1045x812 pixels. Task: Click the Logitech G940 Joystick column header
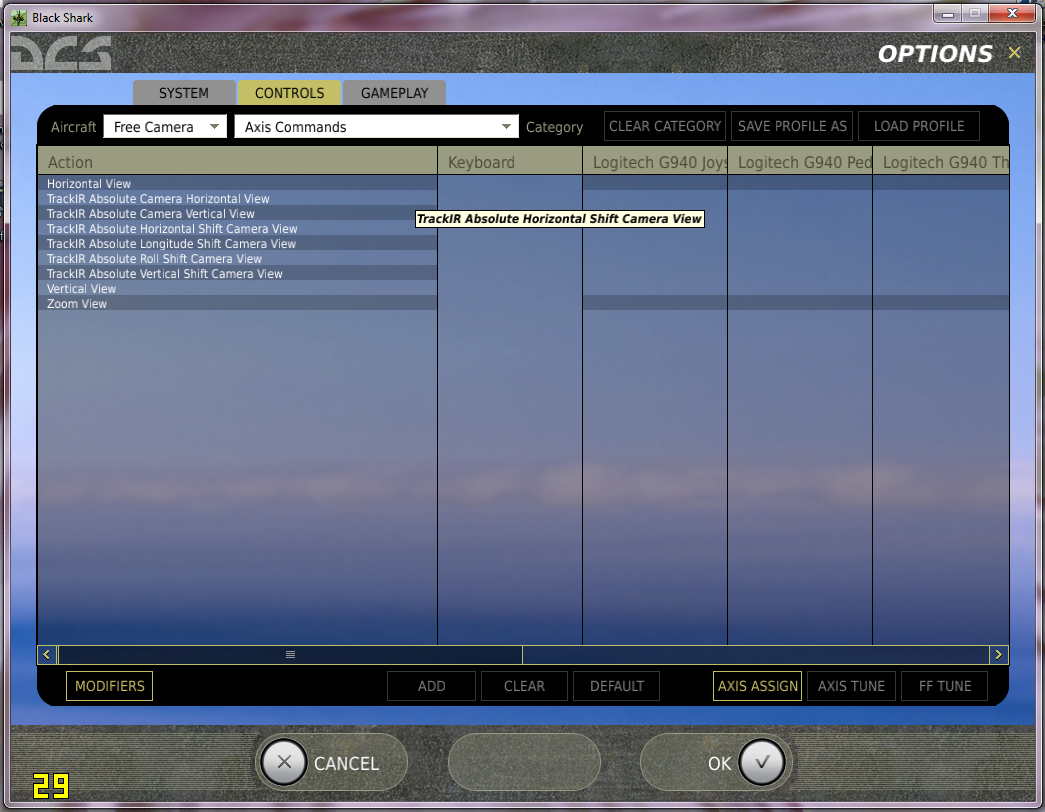[655, 161]
